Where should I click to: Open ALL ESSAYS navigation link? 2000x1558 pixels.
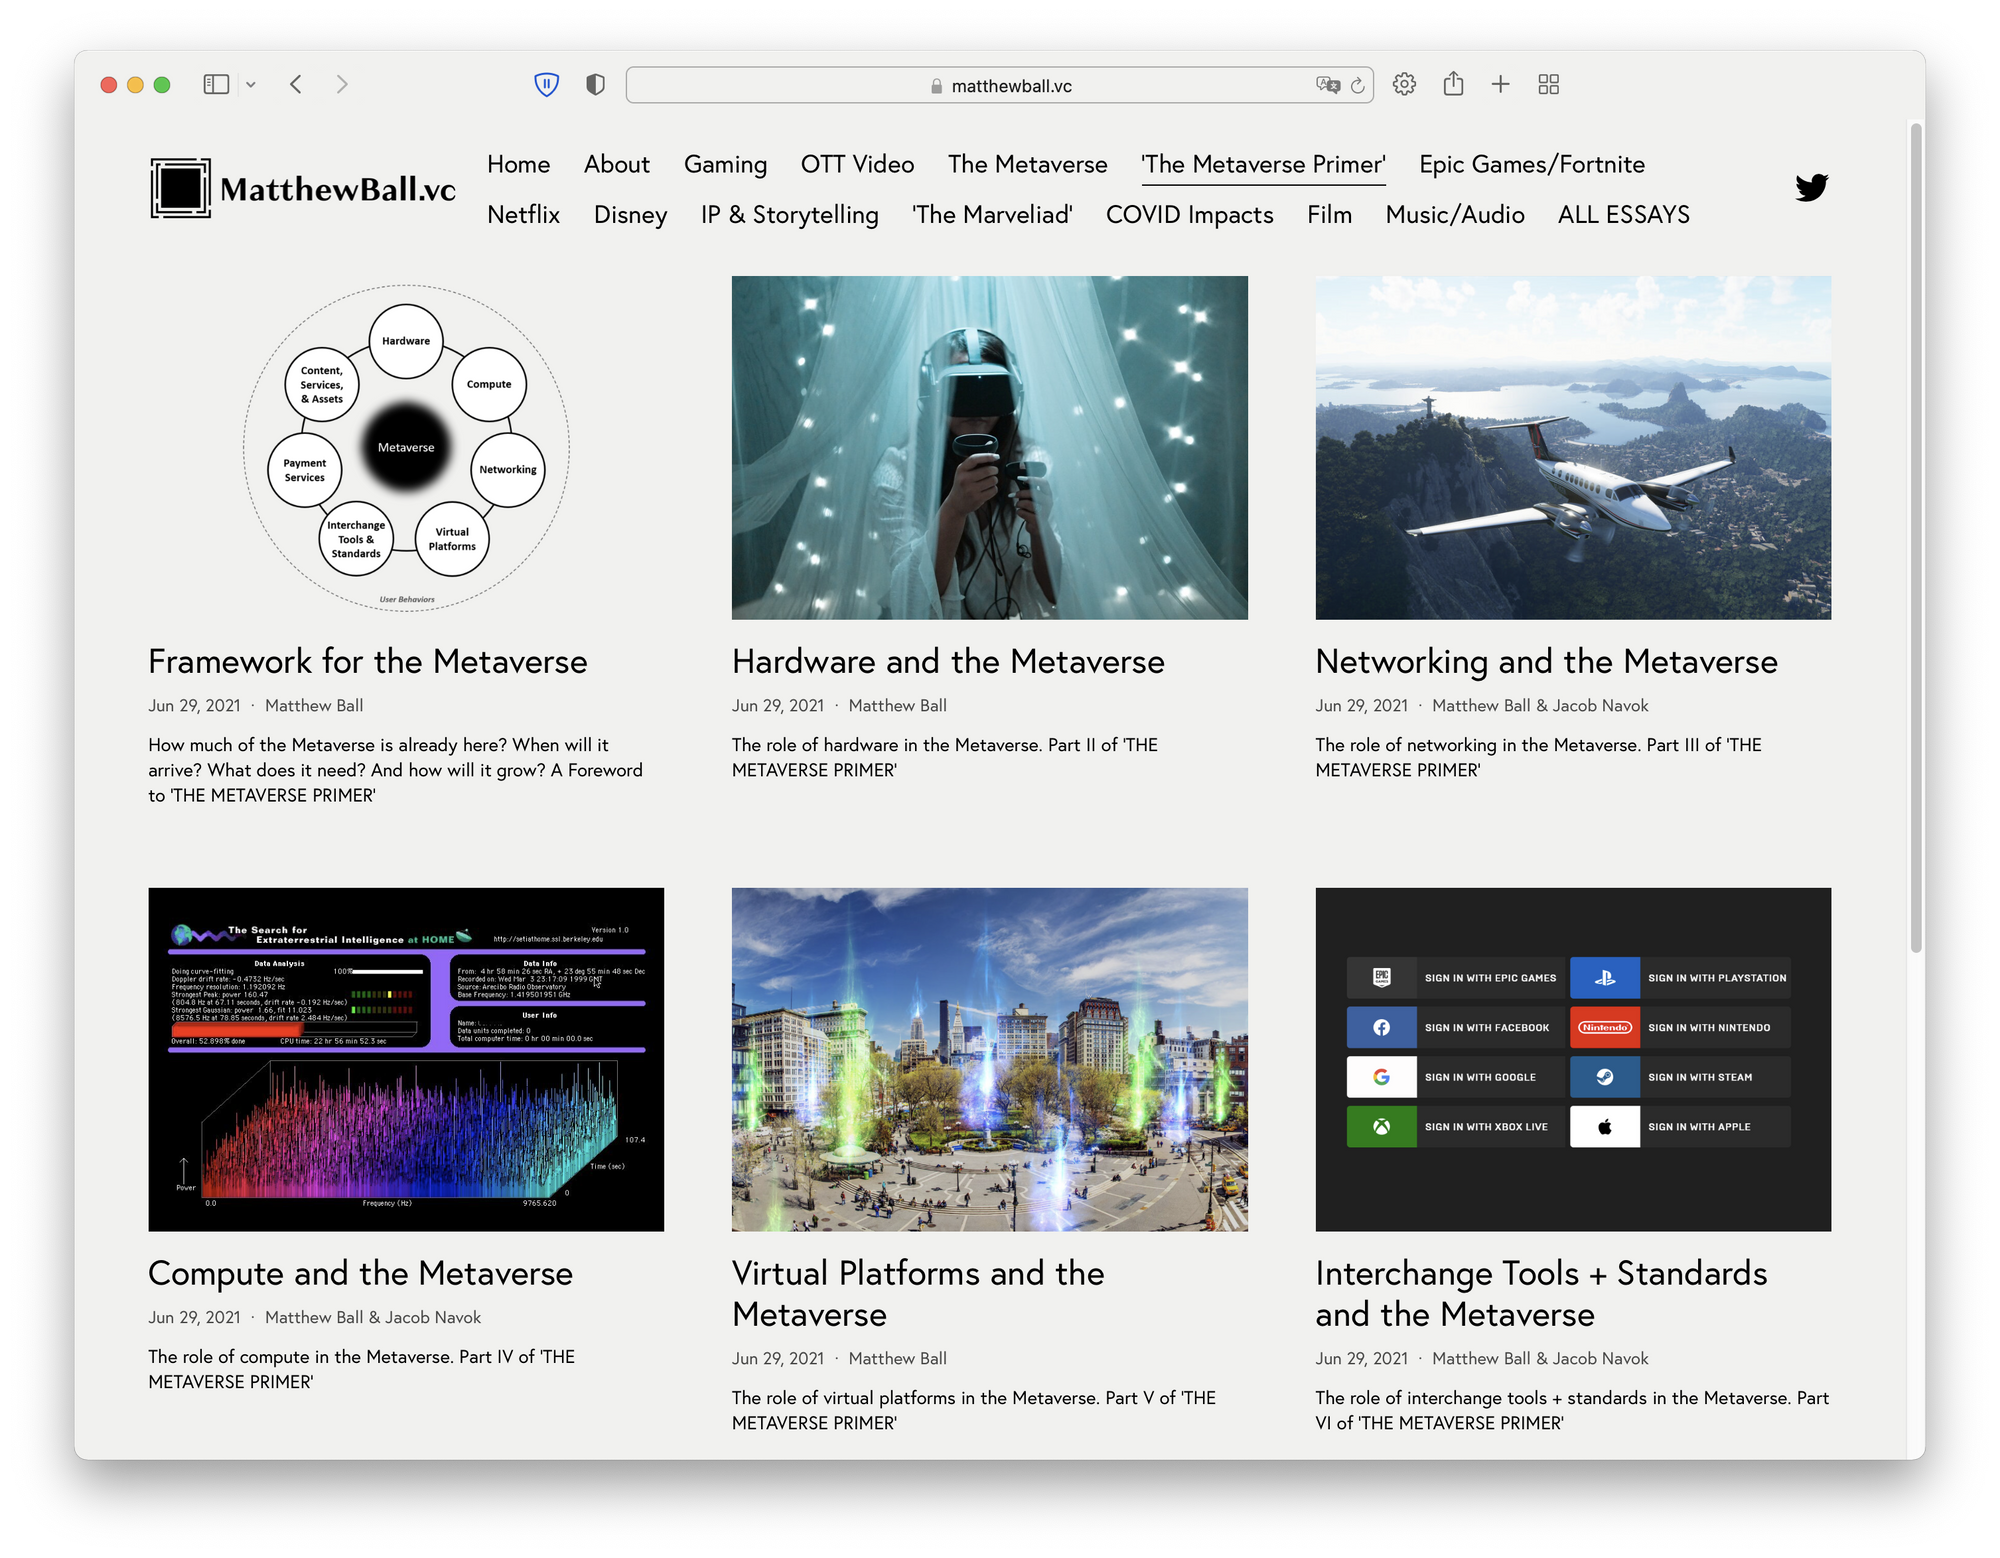[x=1623, y=214]
